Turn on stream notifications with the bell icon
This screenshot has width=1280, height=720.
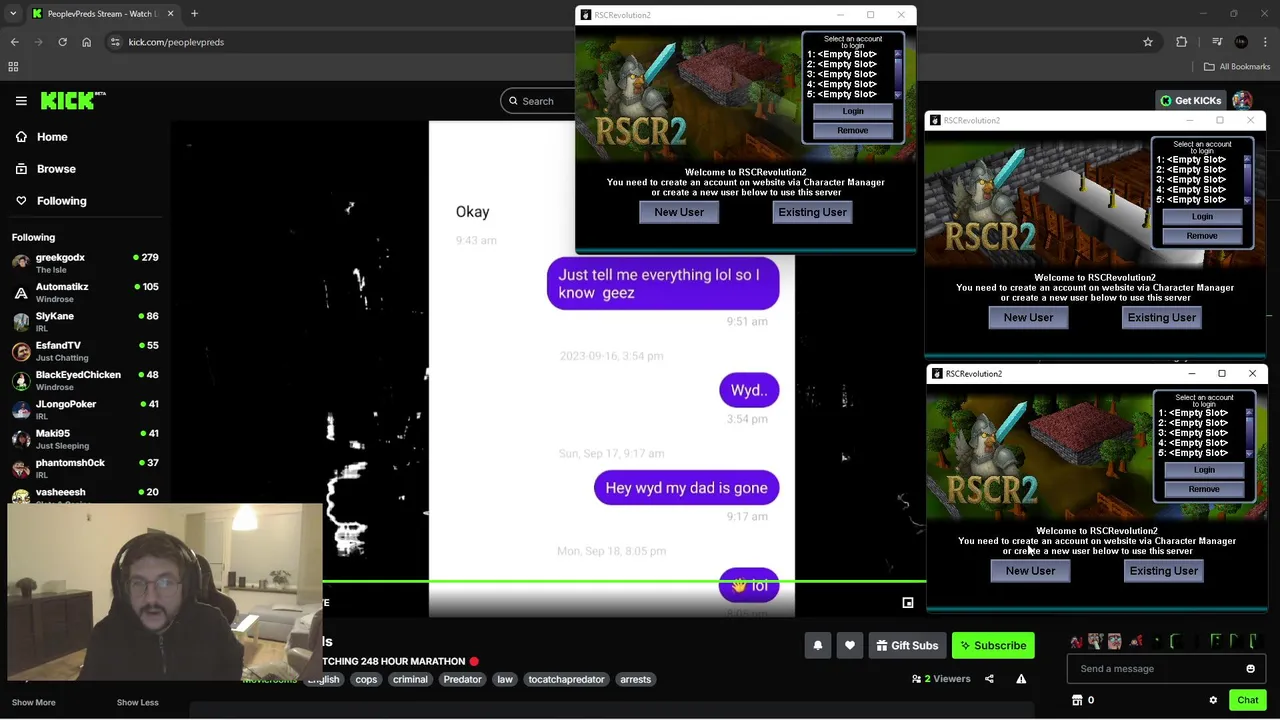pyautogui.click(x=818, y=646)
